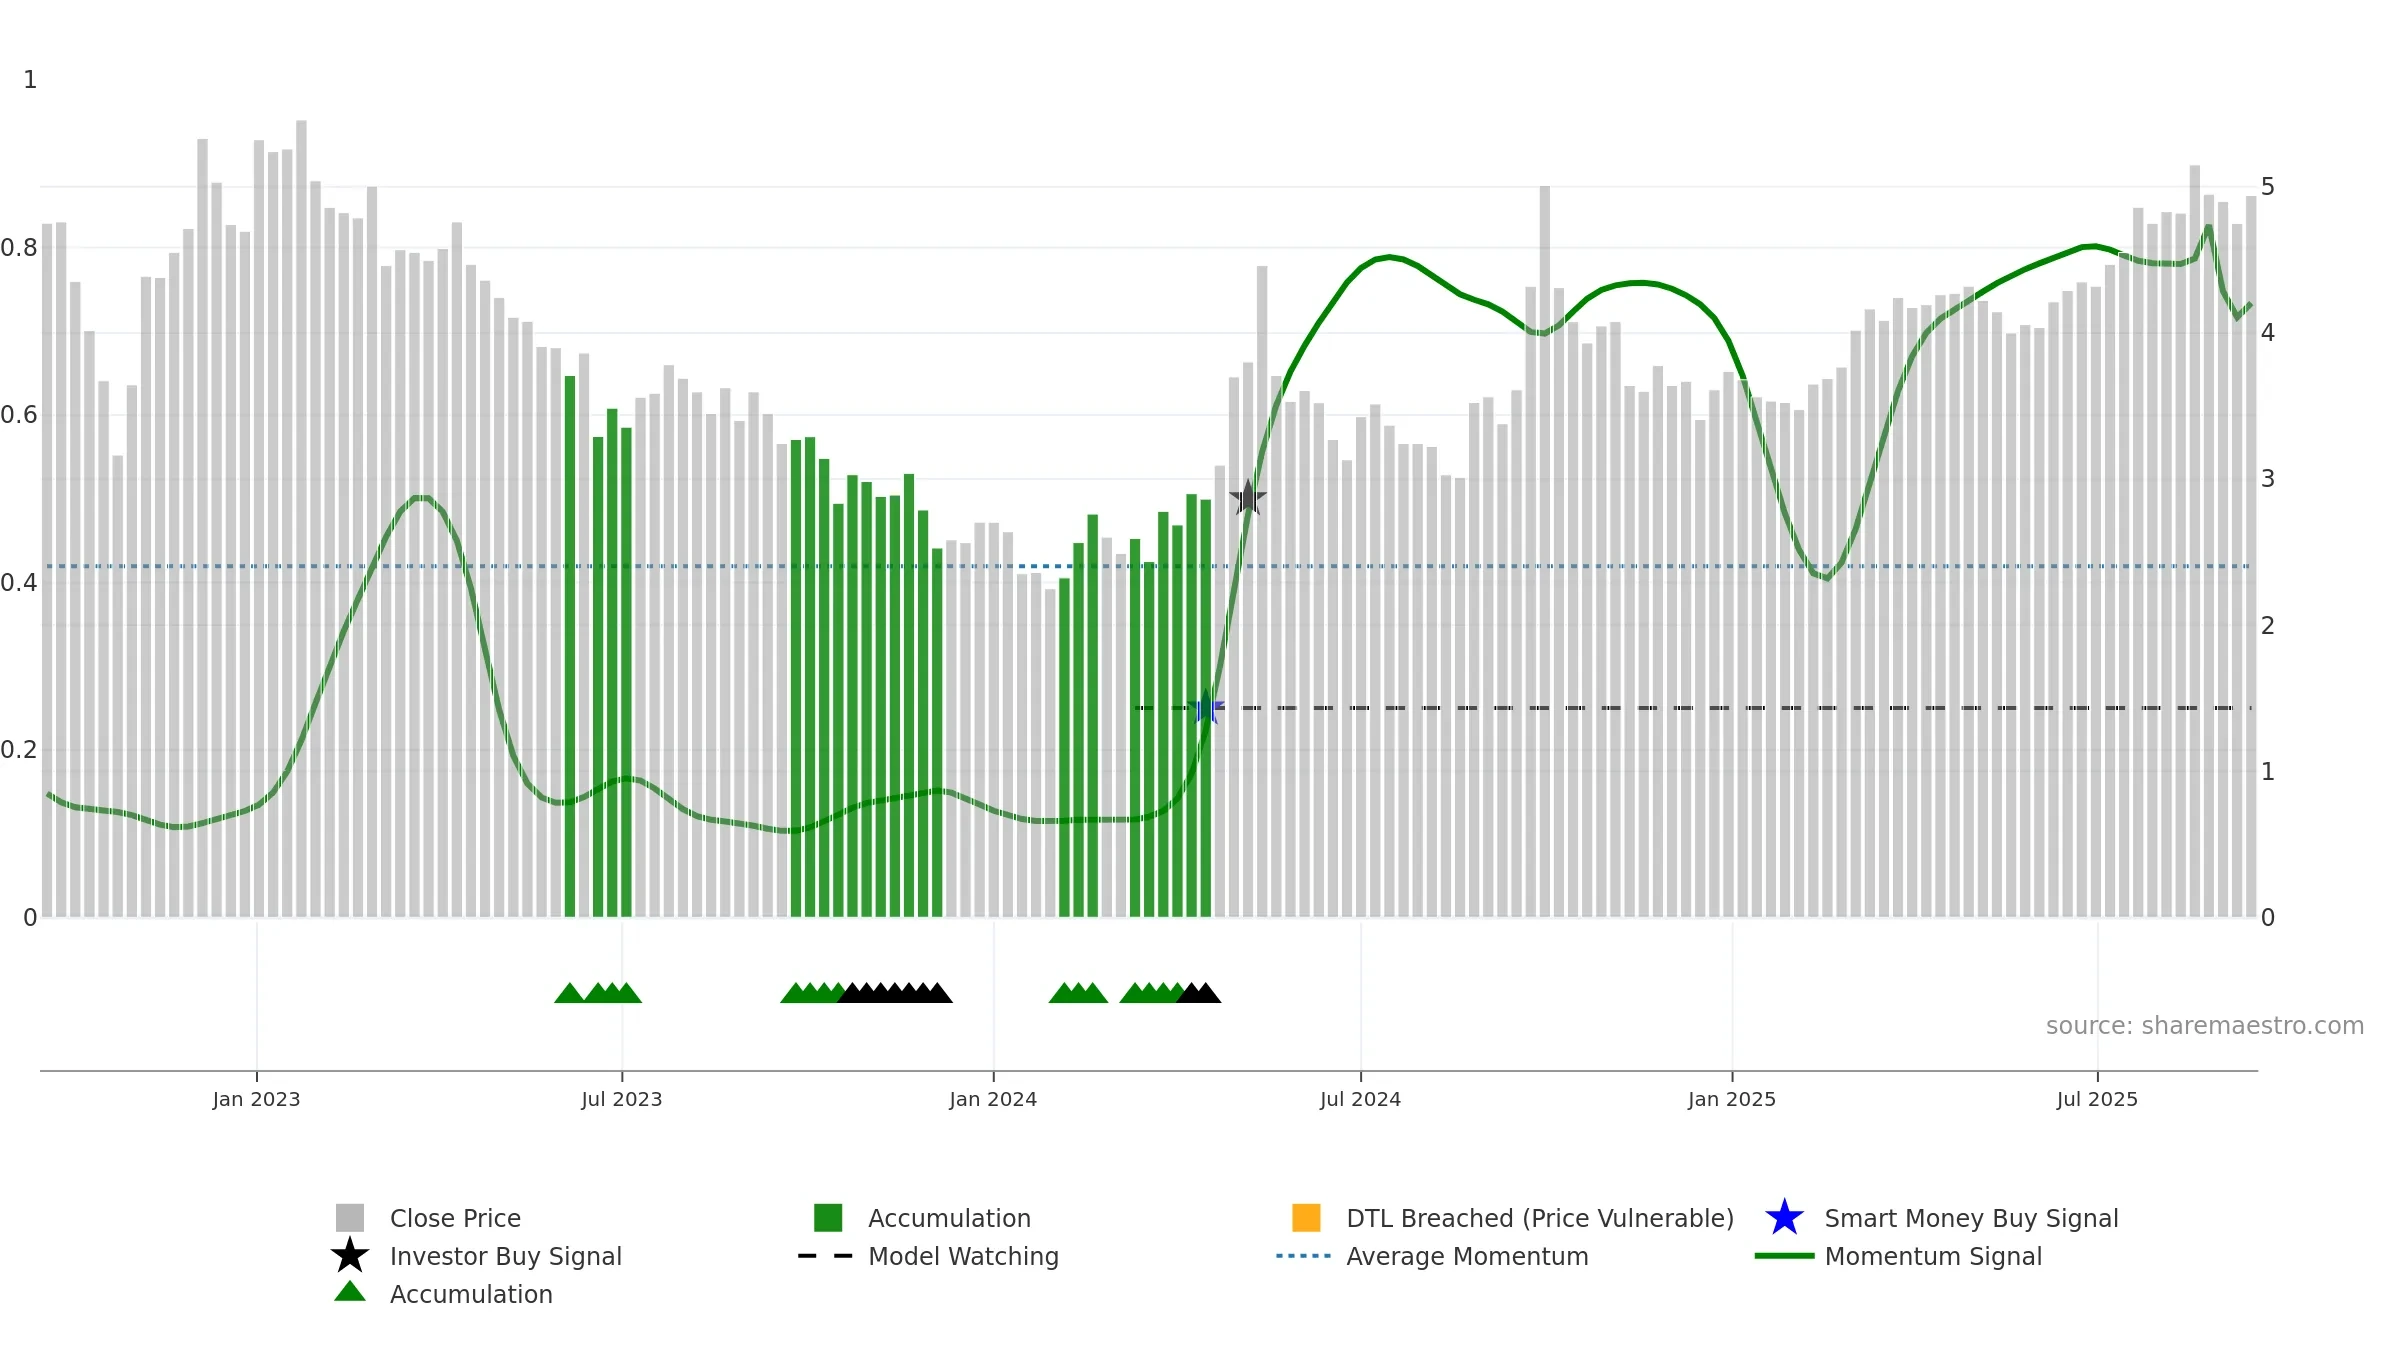This screenshot has height=1350, width=2400.
Task: Click orange DTL Breached legend swatch
Action: tap(1306, 1218)
